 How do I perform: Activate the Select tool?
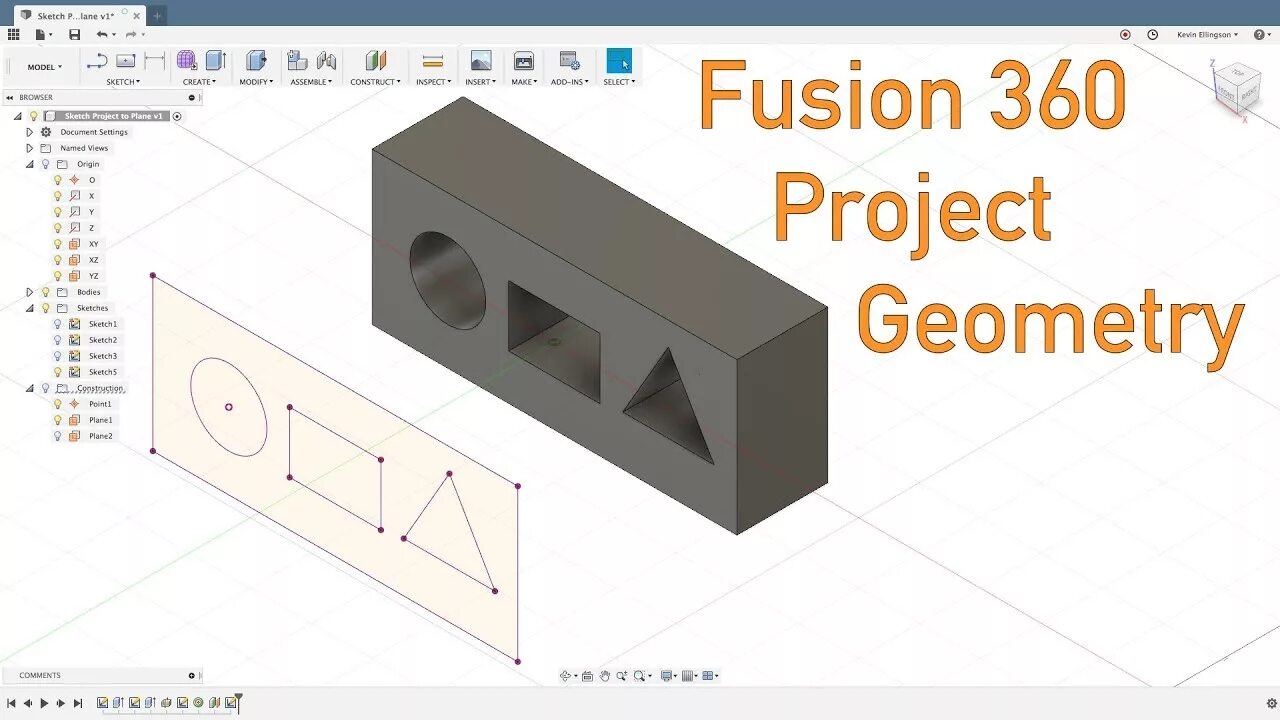[x=619, y=61]
